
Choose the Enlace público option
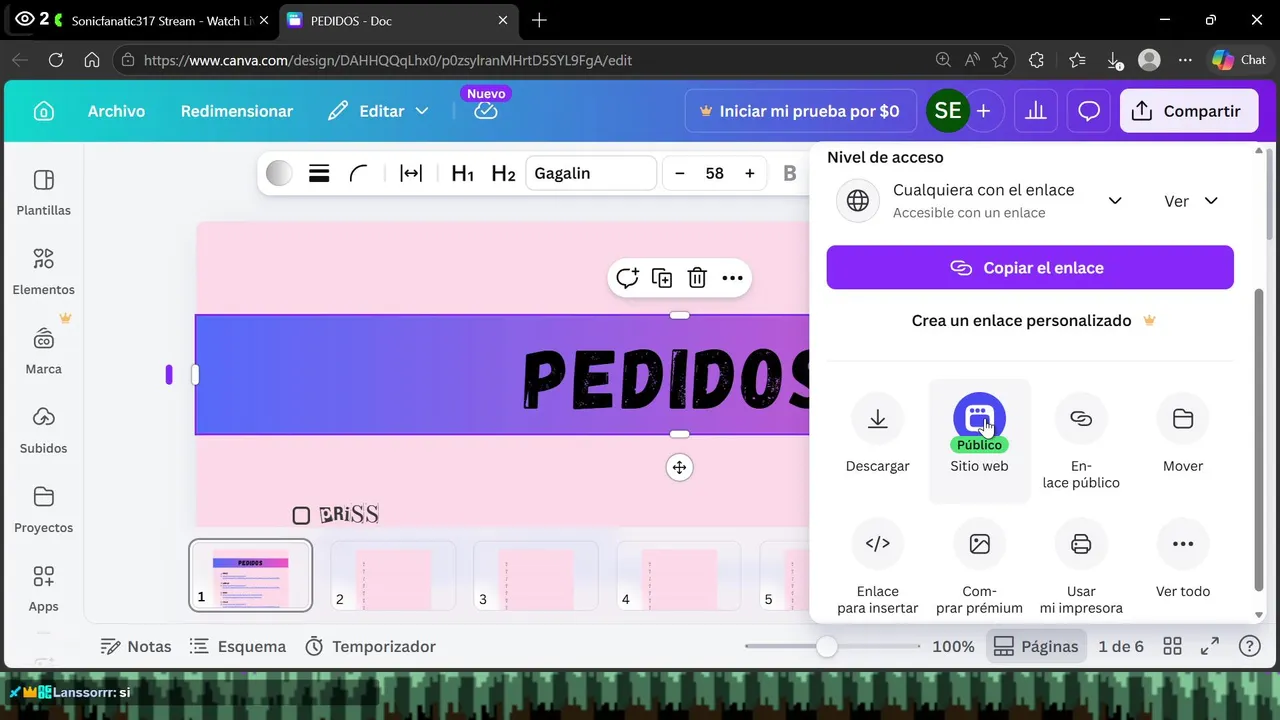pos(1081,440)
